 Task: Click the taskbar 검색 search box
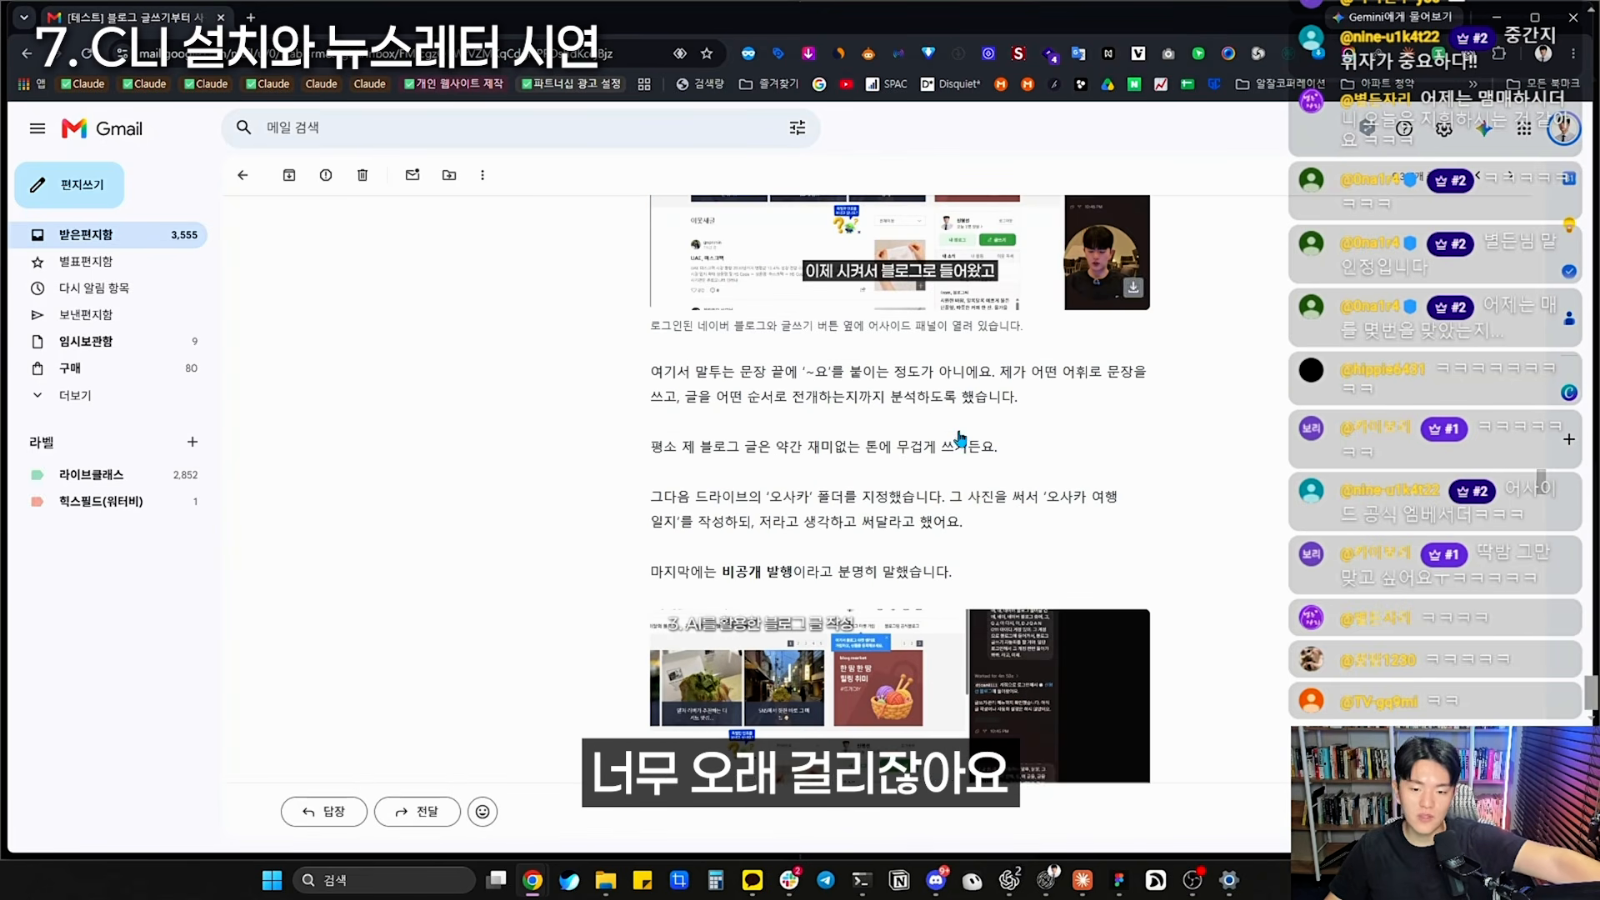pyautogui.click(x=384, y=880)
